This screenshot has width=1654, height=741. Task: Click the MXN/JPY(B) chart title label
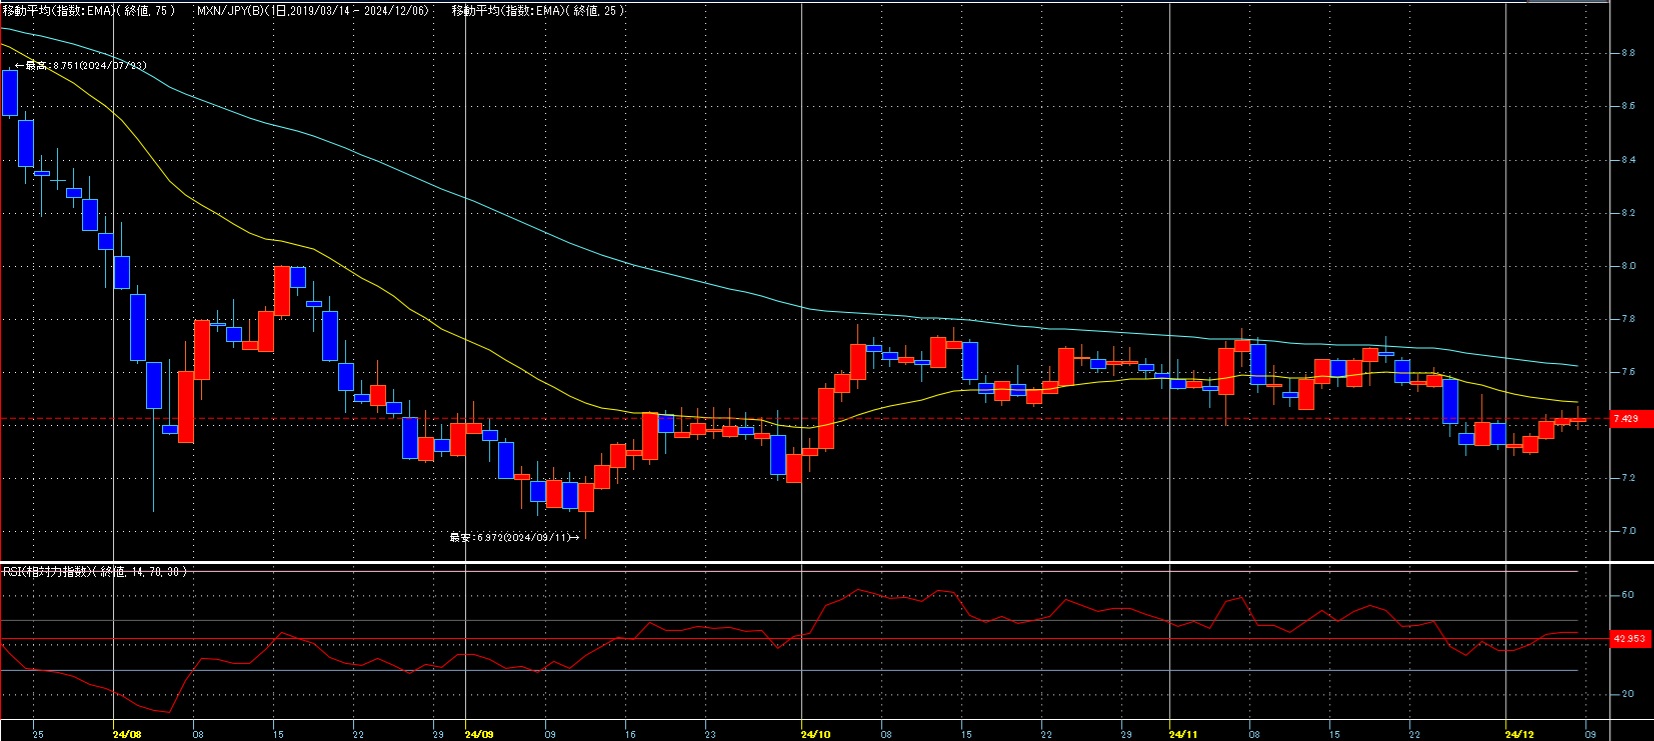pyautogui.click(x=314, y=11)
